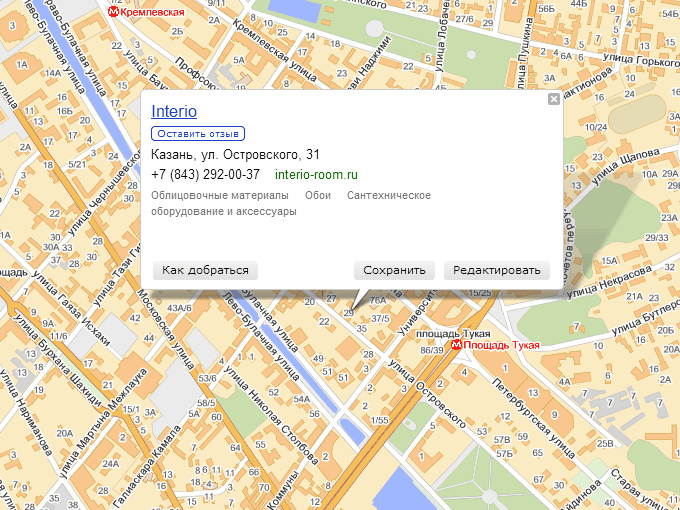Click the Как добраться button
The image size is (680, 510).
[x=205, y=270]
